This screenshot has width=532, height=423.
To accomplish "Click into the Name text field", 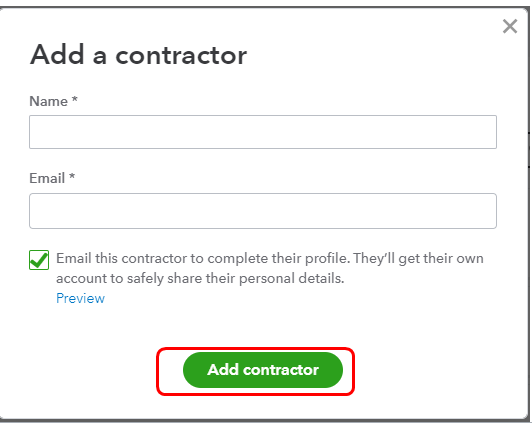I will (263, 132).
